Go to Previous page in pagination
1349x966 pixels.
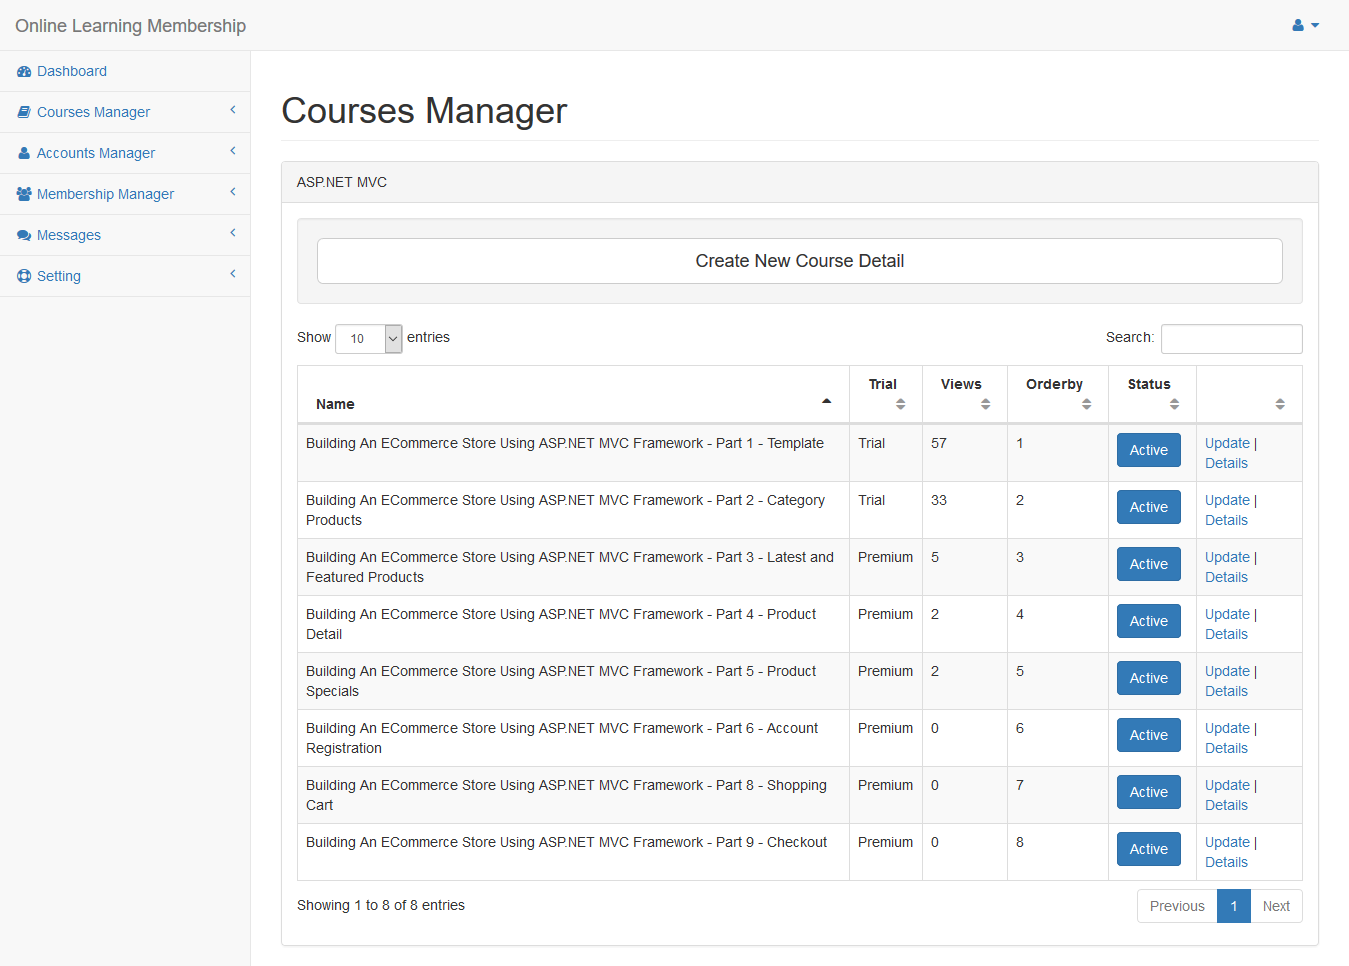(x=1177, y=906)
